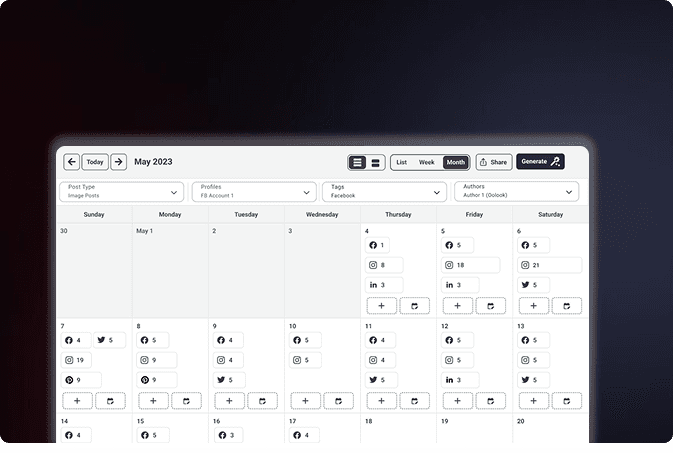Open the Post Type dropdown

(x=121, y=192)
